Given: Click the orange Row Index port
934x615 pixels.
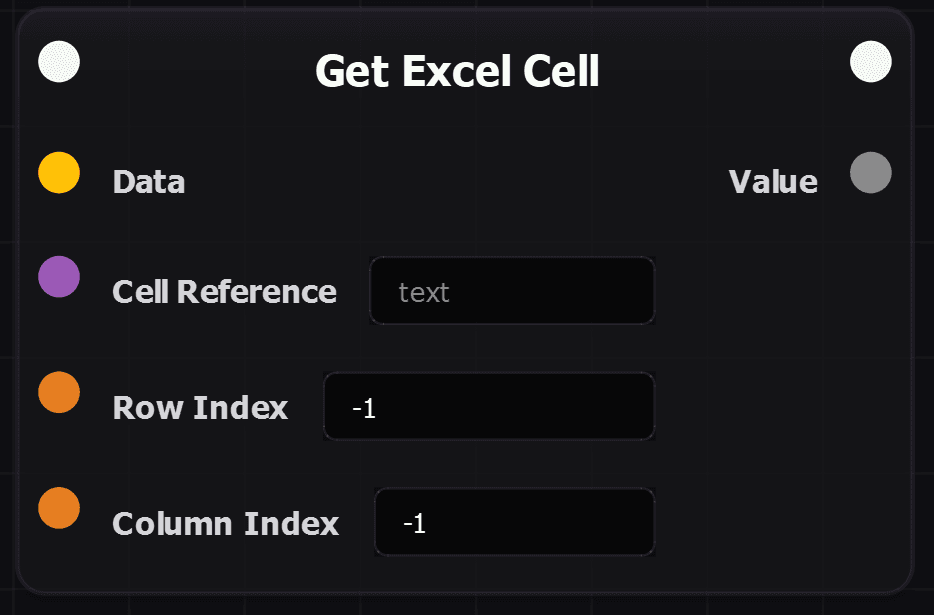Looking at the screenshot, I should (x=58, y=392).
